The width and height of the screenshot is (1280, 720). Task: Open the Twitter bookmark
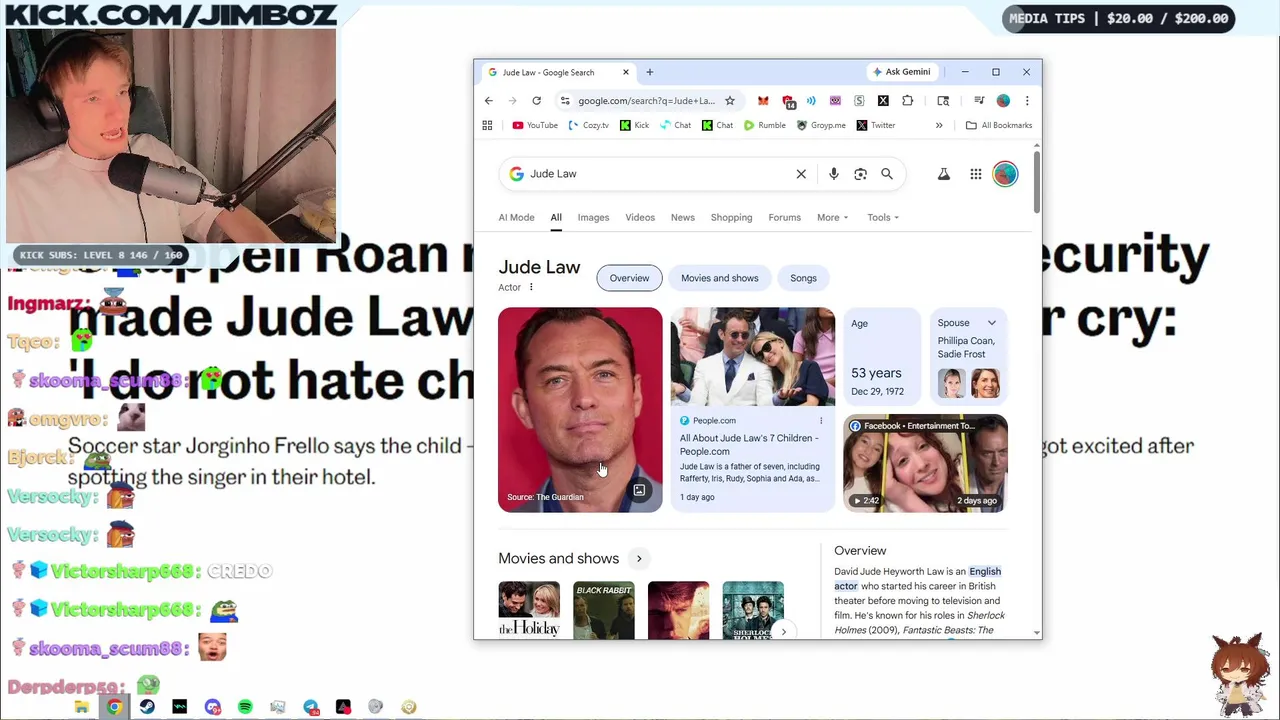876,125
